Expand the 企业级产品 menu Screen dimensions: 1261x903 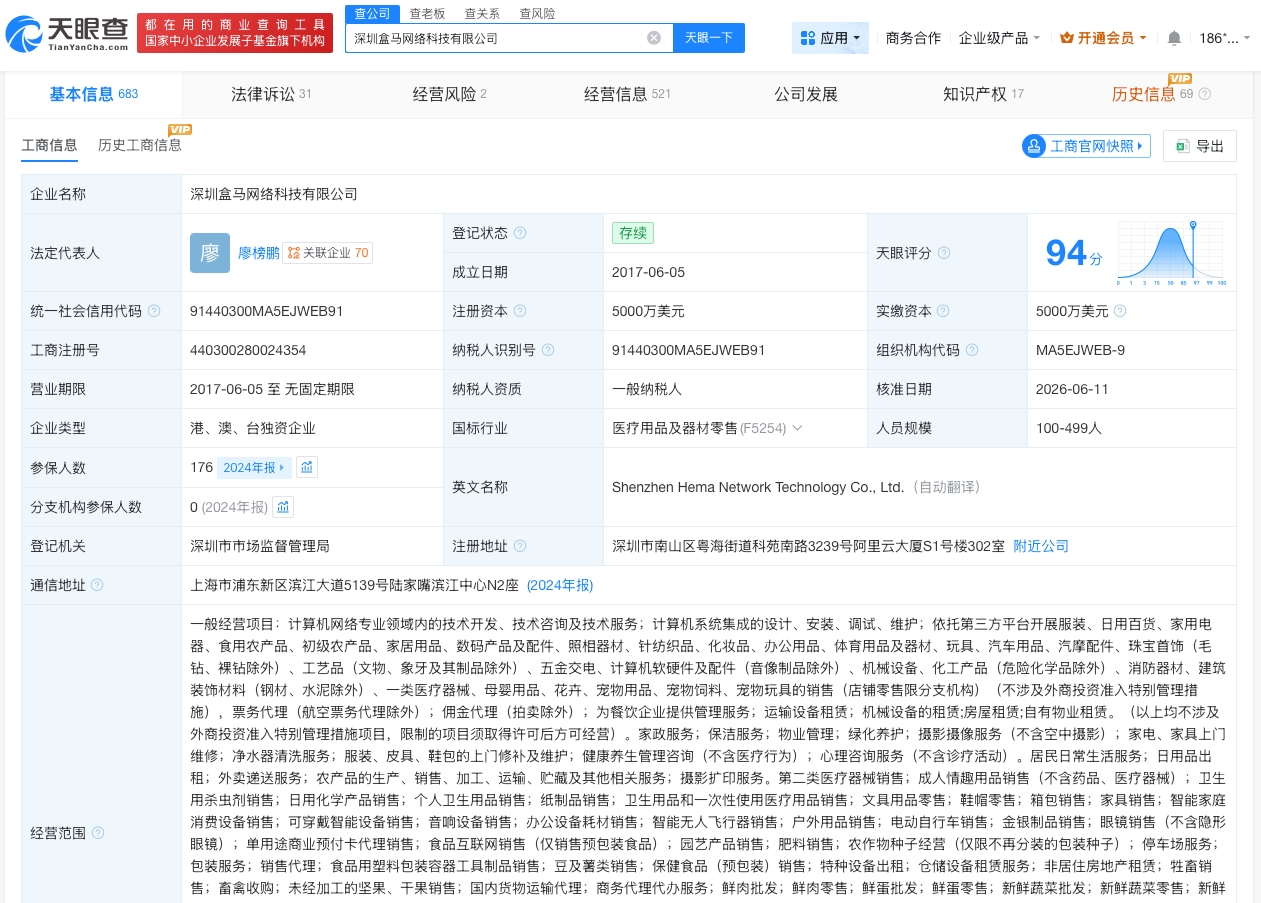[x=999, y=38]
